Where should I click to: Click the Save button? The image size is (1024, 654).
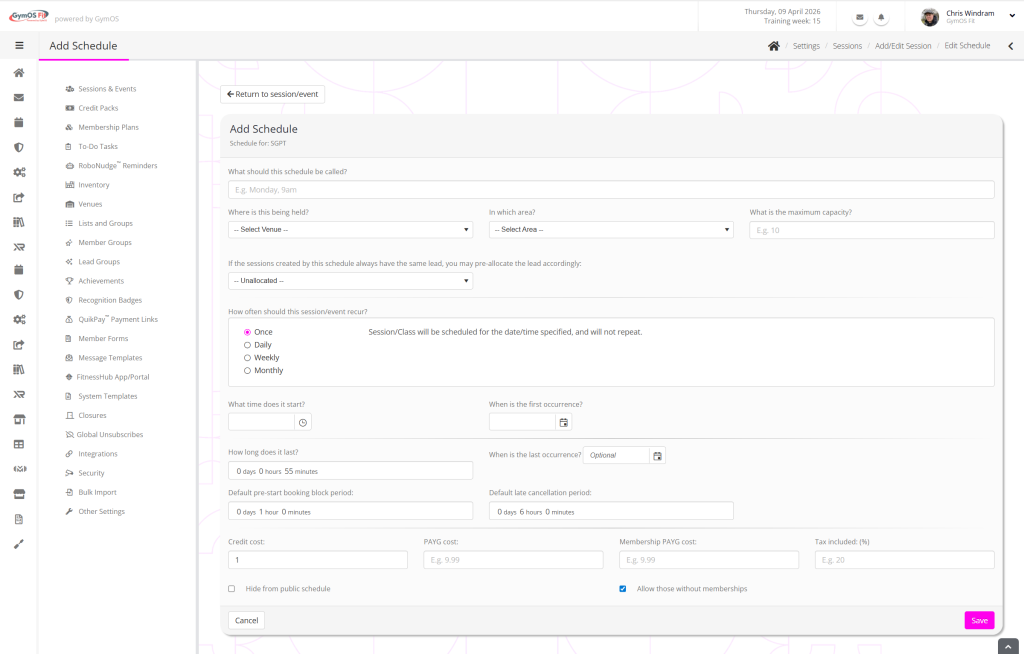point(979,620)
